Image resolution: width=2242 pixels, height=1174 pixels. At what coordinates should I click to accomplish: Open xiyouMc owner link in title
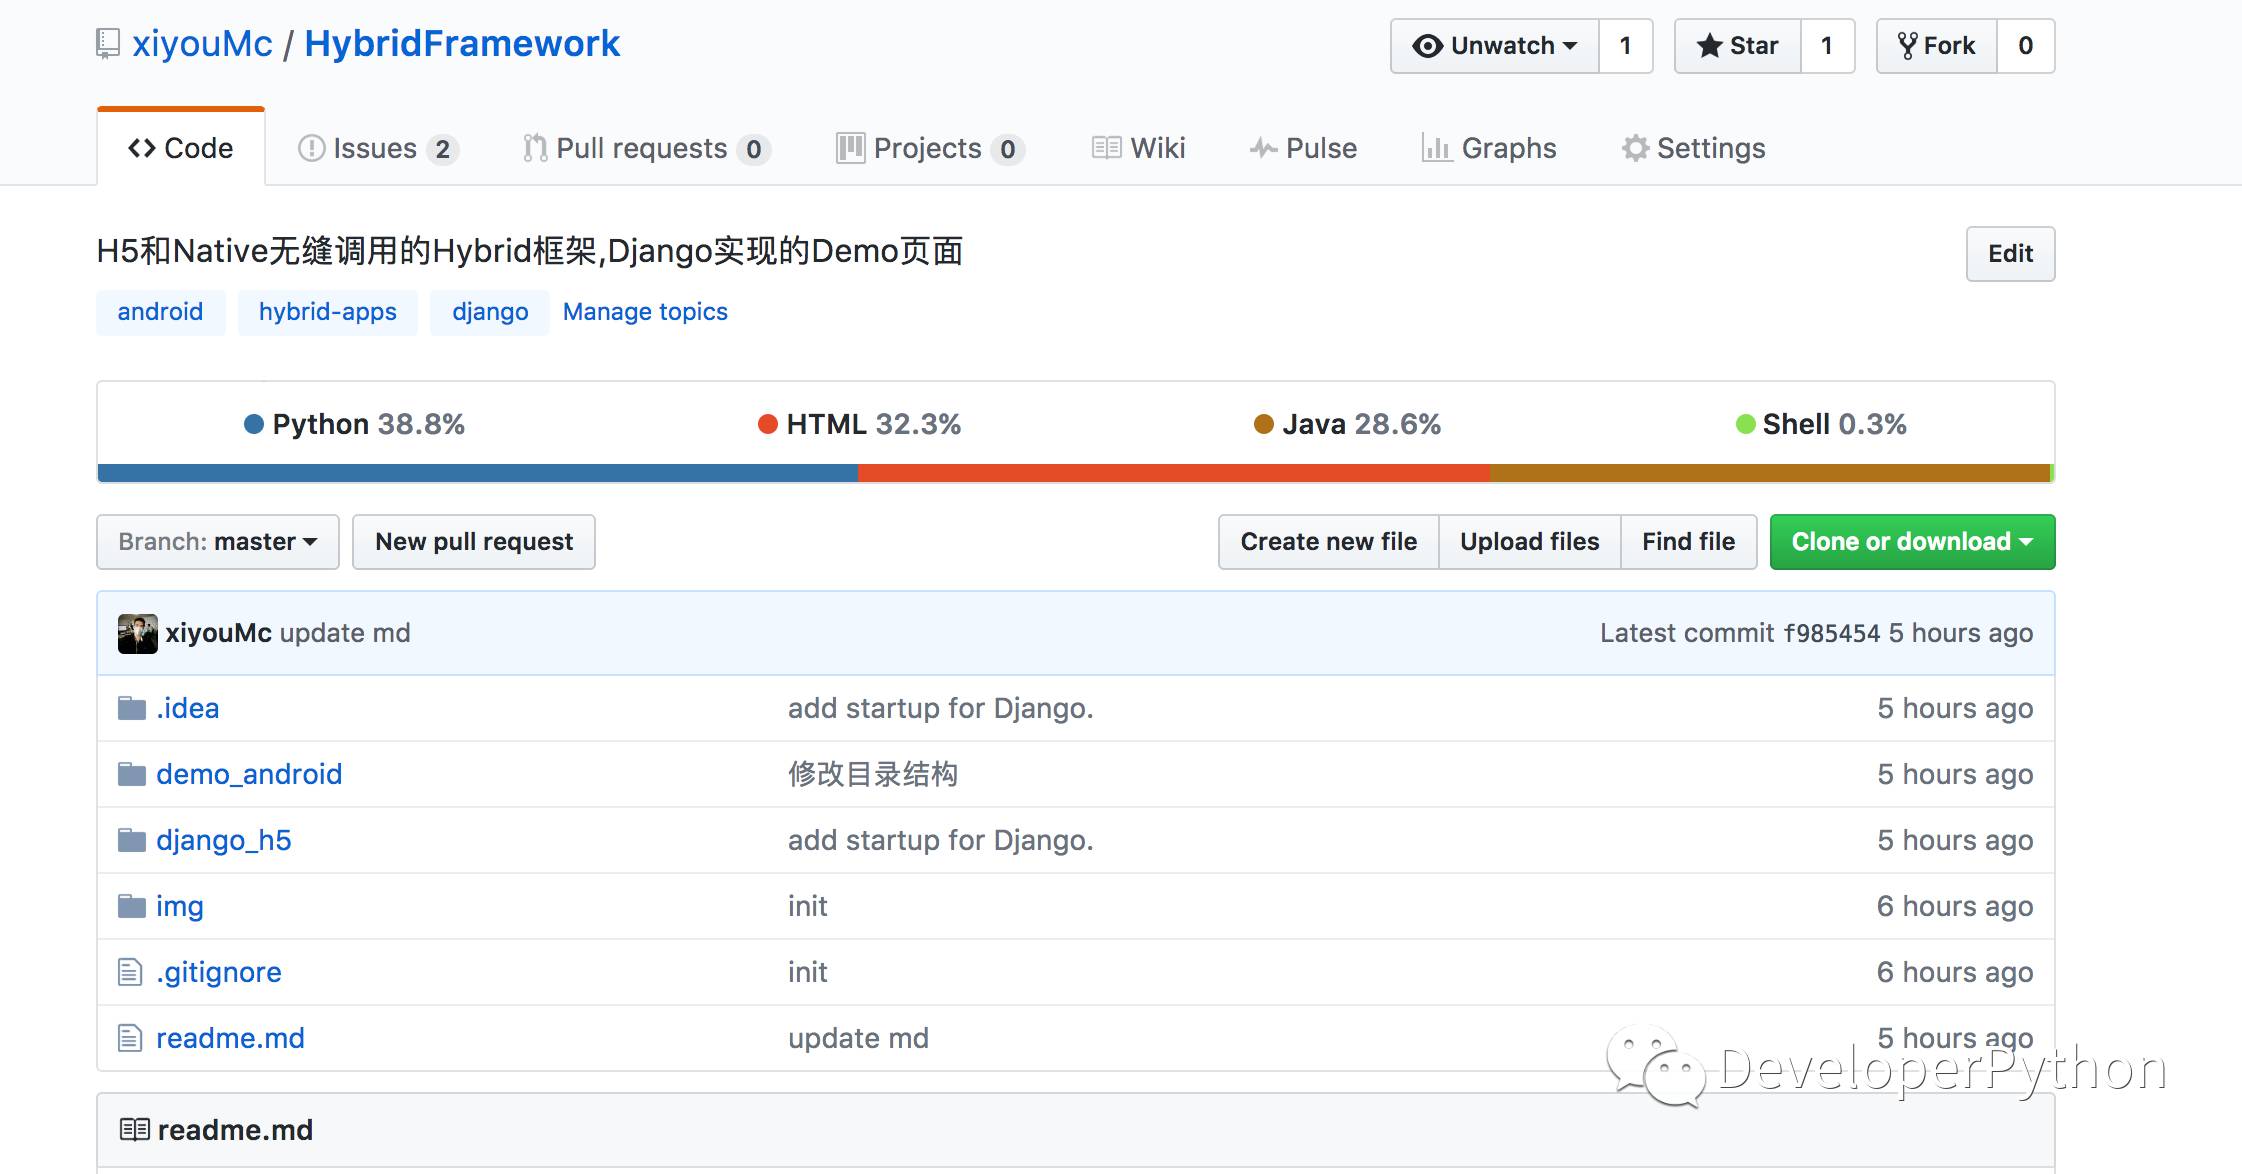[x=202, y=44]
